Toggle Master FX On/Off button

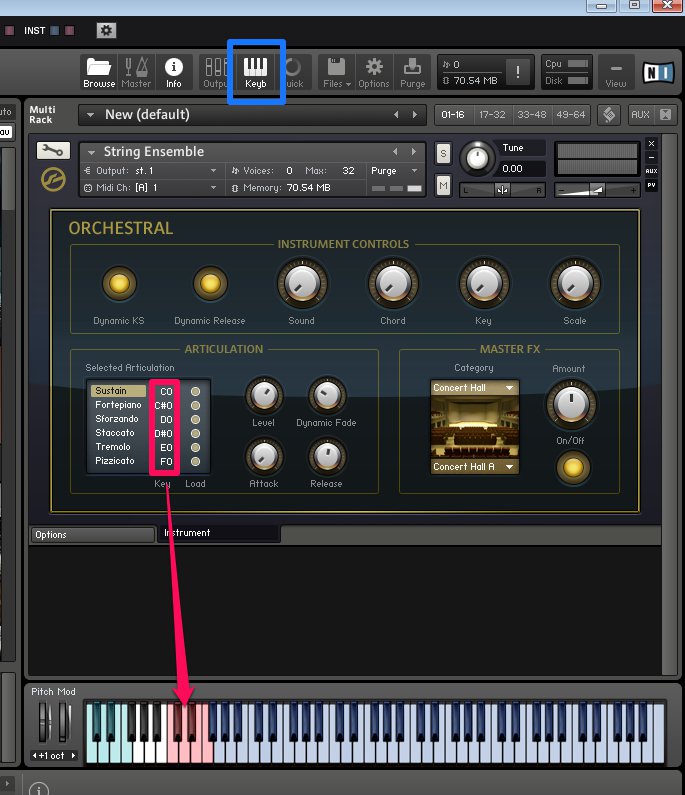(x=569, y=467)
